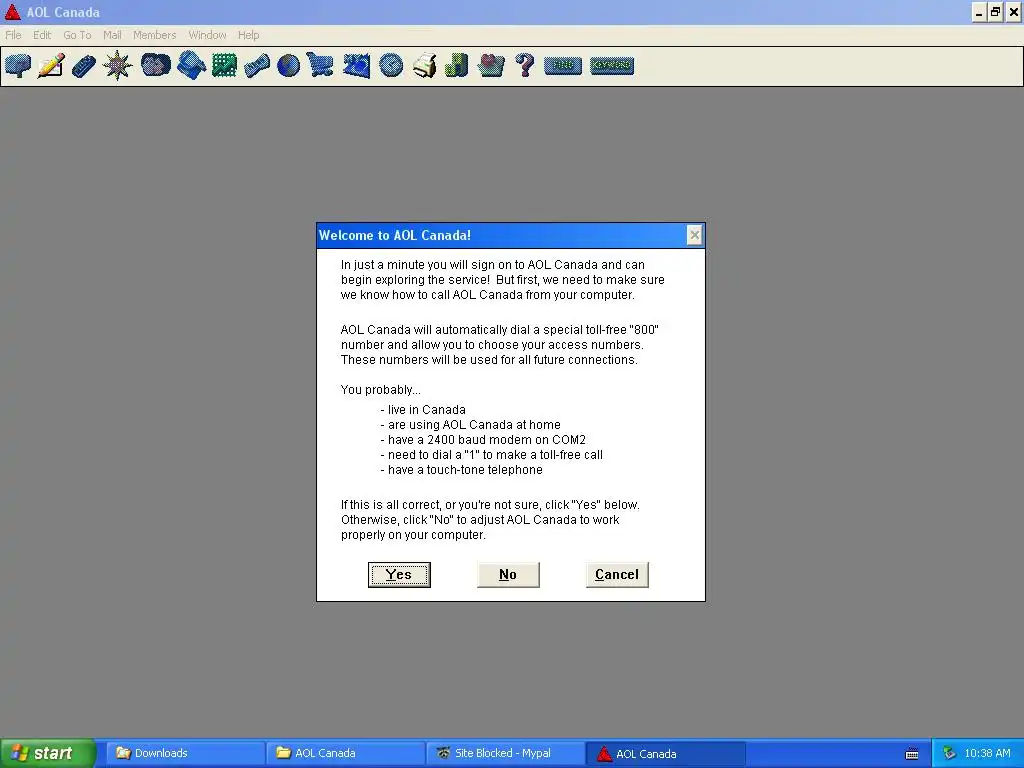1024x768 pixels.
Task: Switch to Site Blocked - Mypal taskbar item
Action: [505, 753]
